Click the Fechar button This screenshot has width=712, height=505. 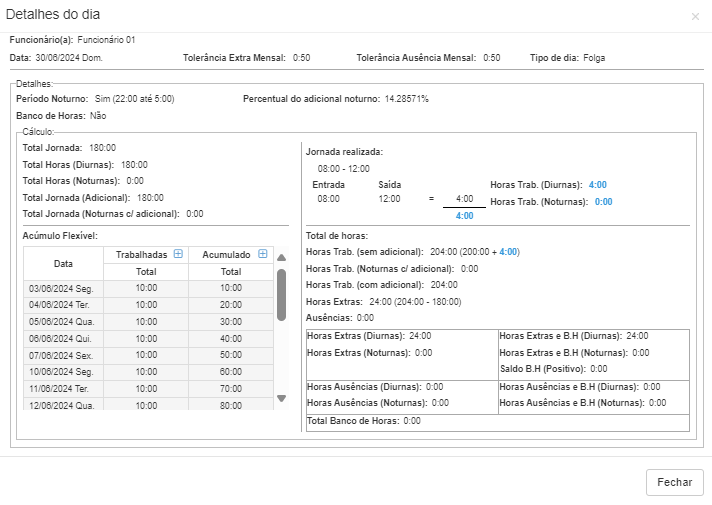(674, 482)
